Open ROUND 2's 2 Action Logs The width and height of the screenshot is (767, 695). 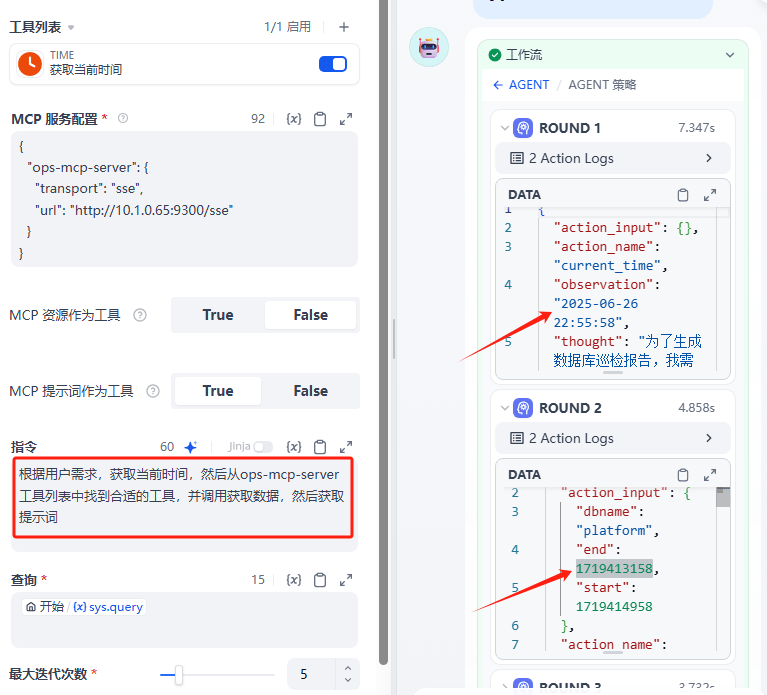(x=612, y=438)
